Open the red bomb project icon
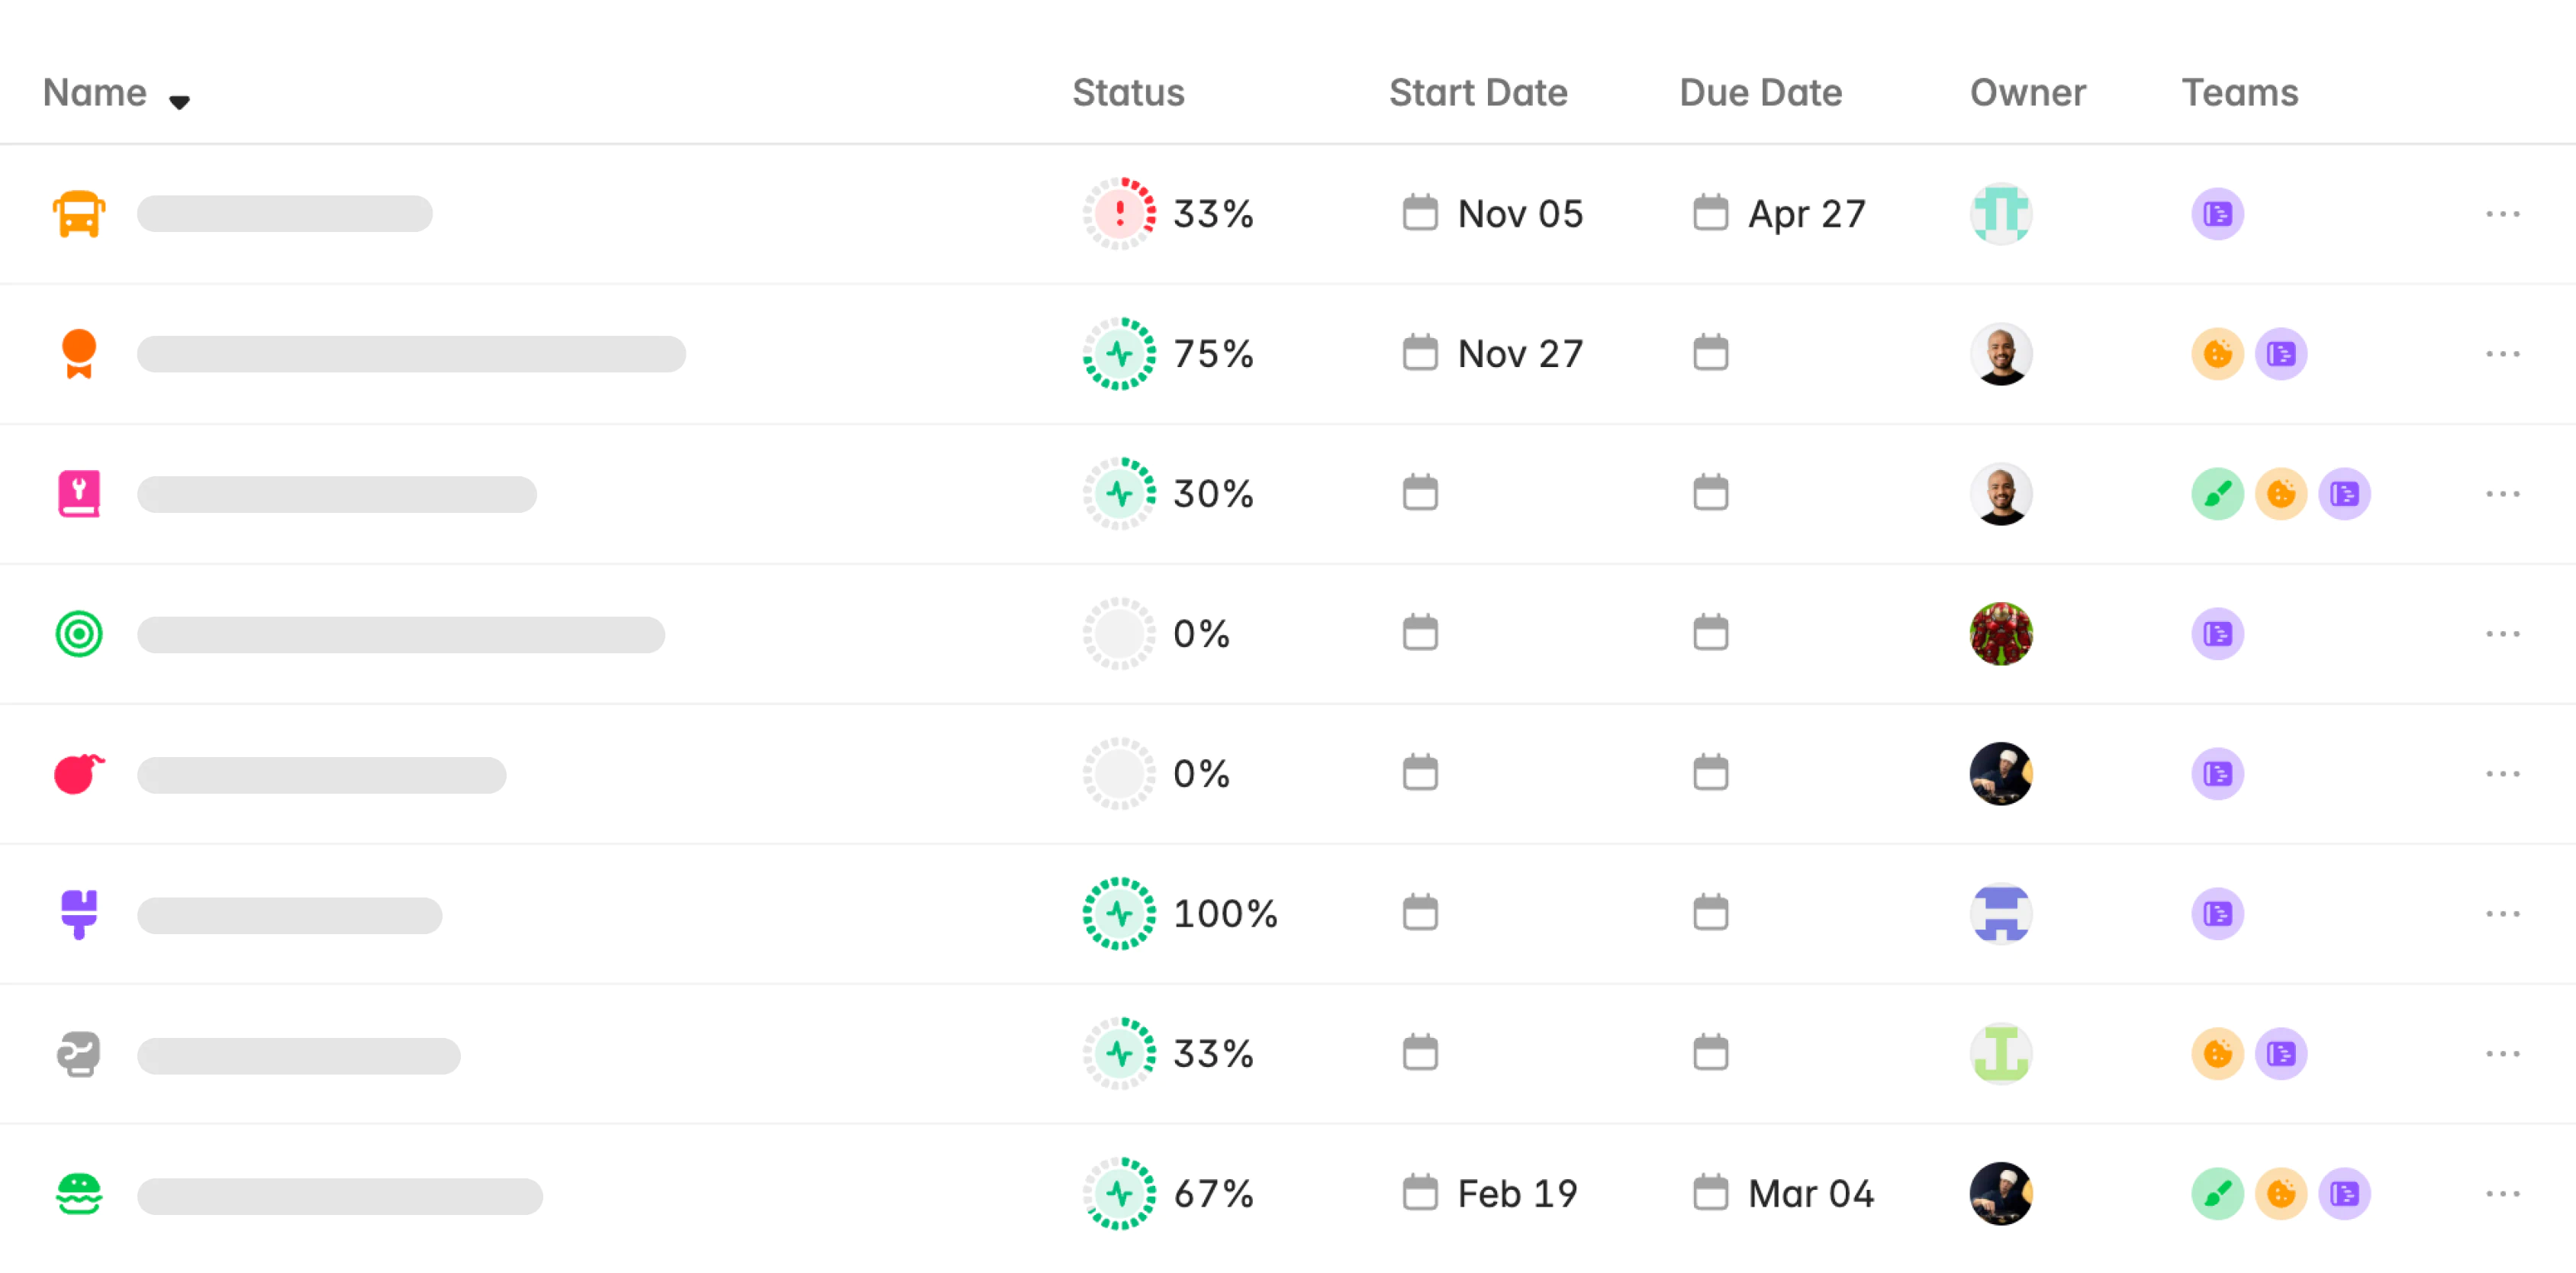This screenshot has height=1273, width=2576. coord(79,773)
